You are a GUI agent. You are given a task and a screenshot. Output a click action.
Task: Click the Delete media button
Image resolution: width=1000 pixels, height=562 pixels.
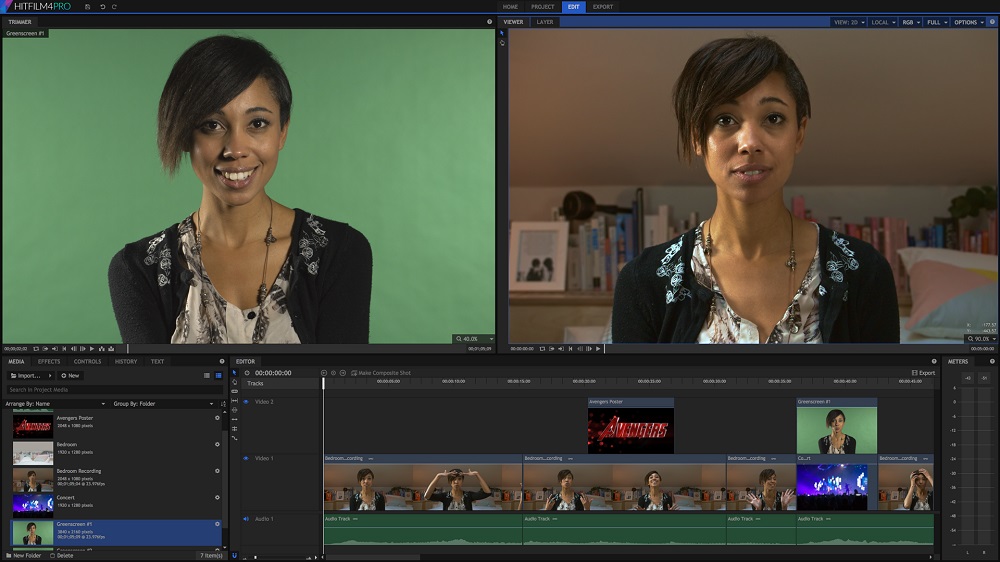coord(61,556)
